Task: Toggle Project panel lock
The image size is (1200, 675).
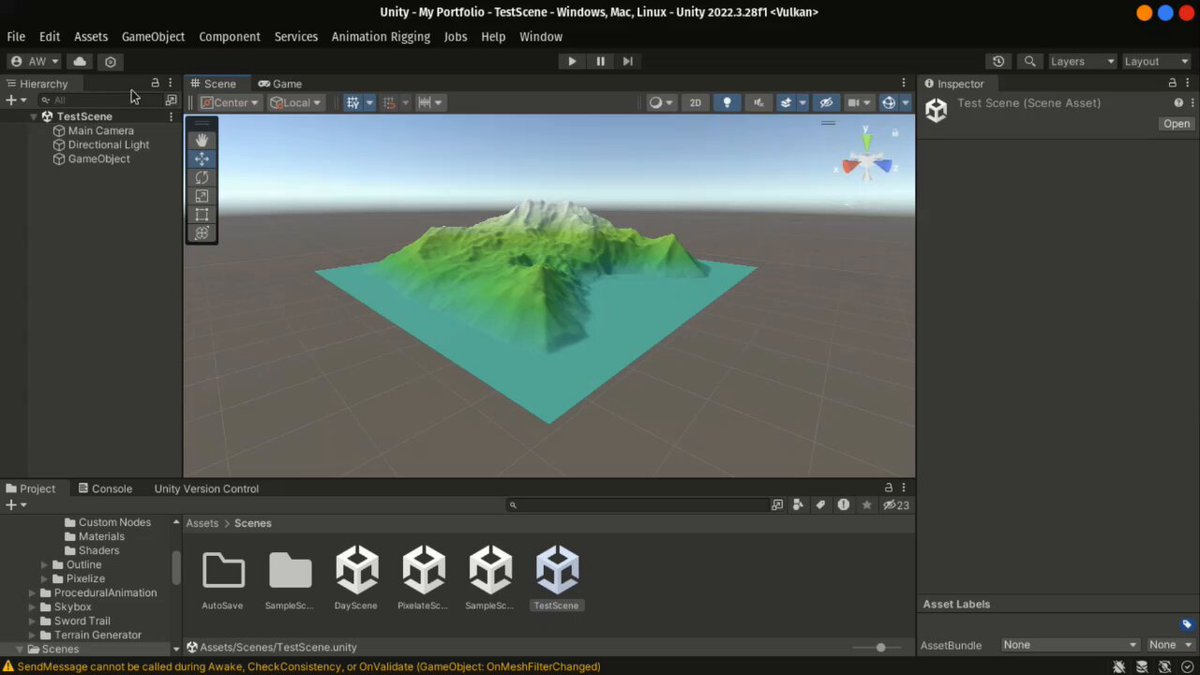Action: tap(889, 489)
